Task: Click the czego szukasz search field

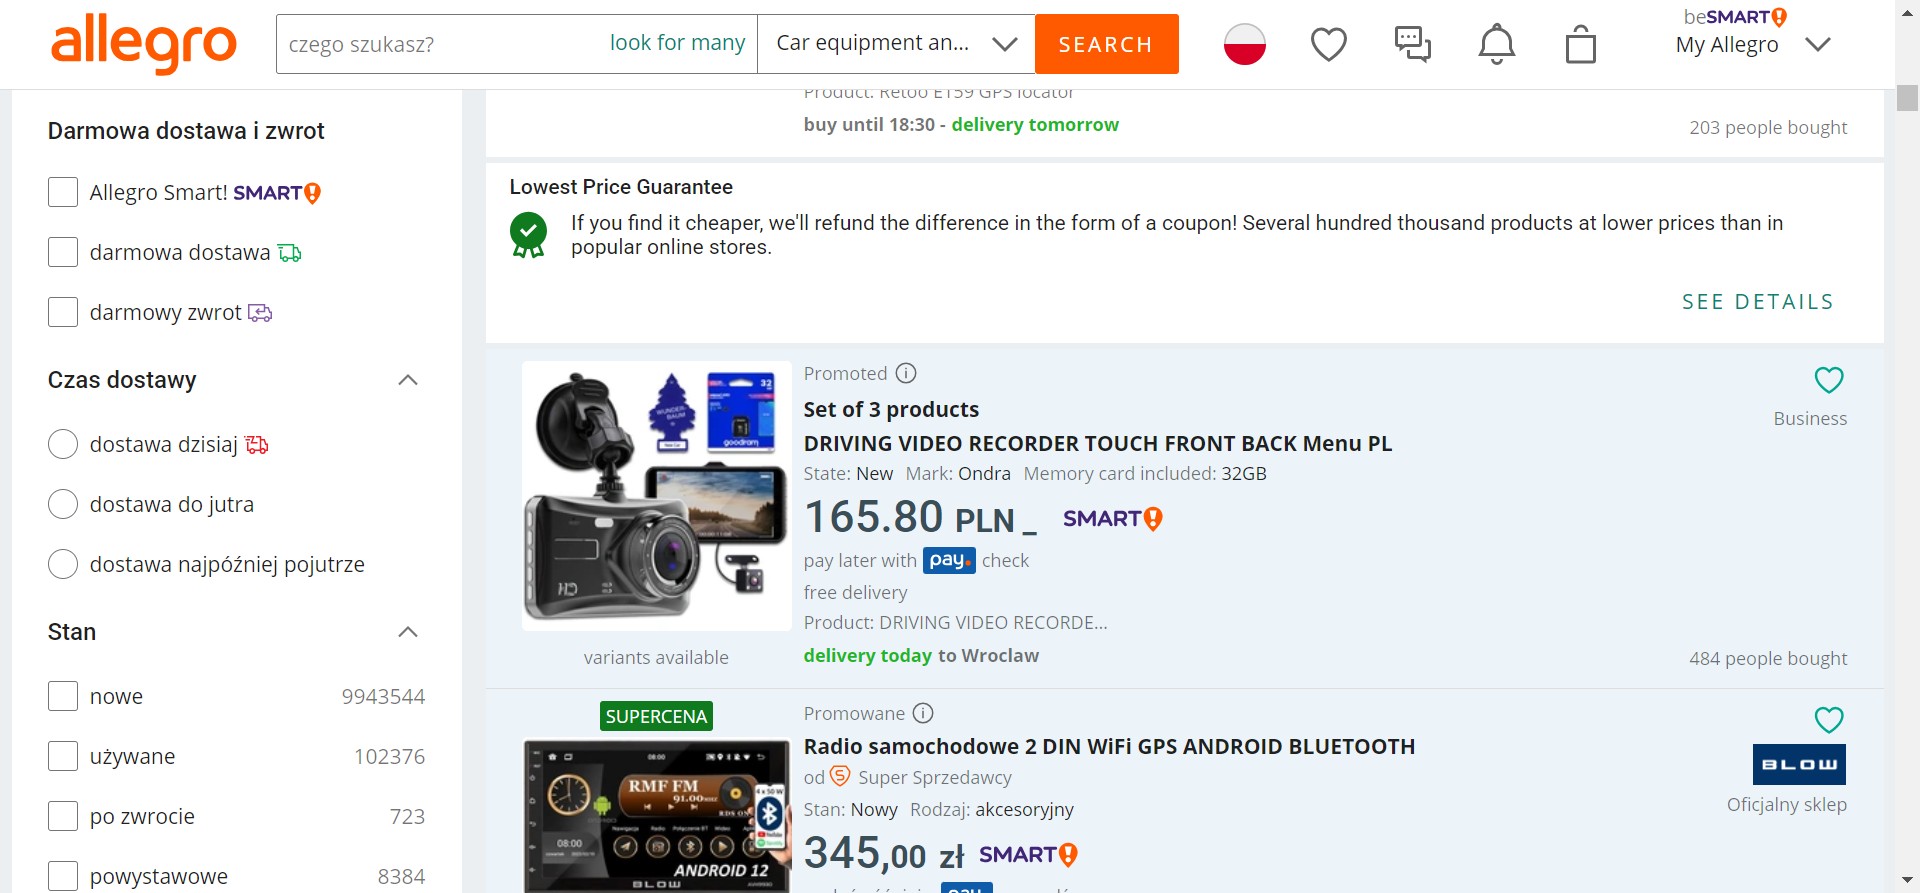Action: pos(440,44)
